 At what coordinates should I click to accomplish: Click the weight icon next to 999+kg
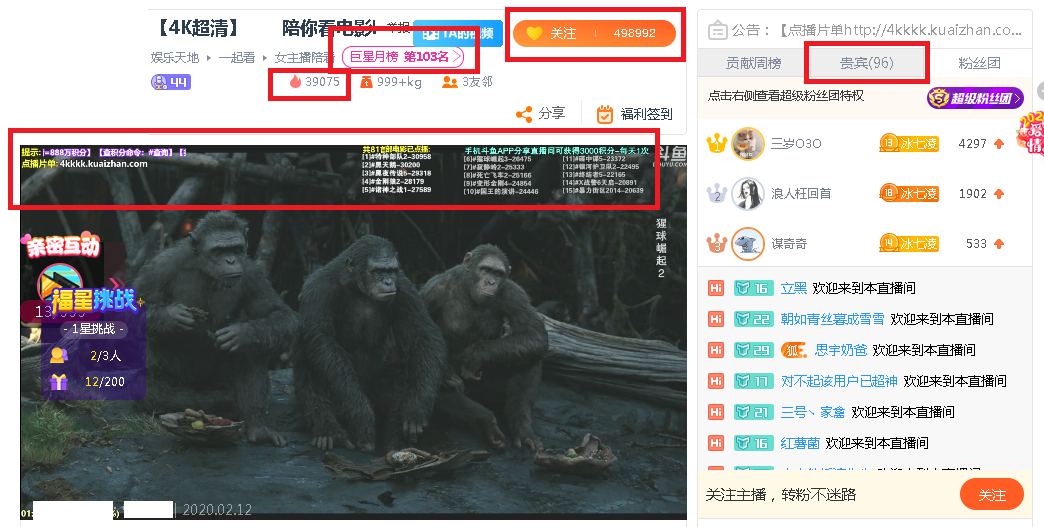(x=366, y=82)
